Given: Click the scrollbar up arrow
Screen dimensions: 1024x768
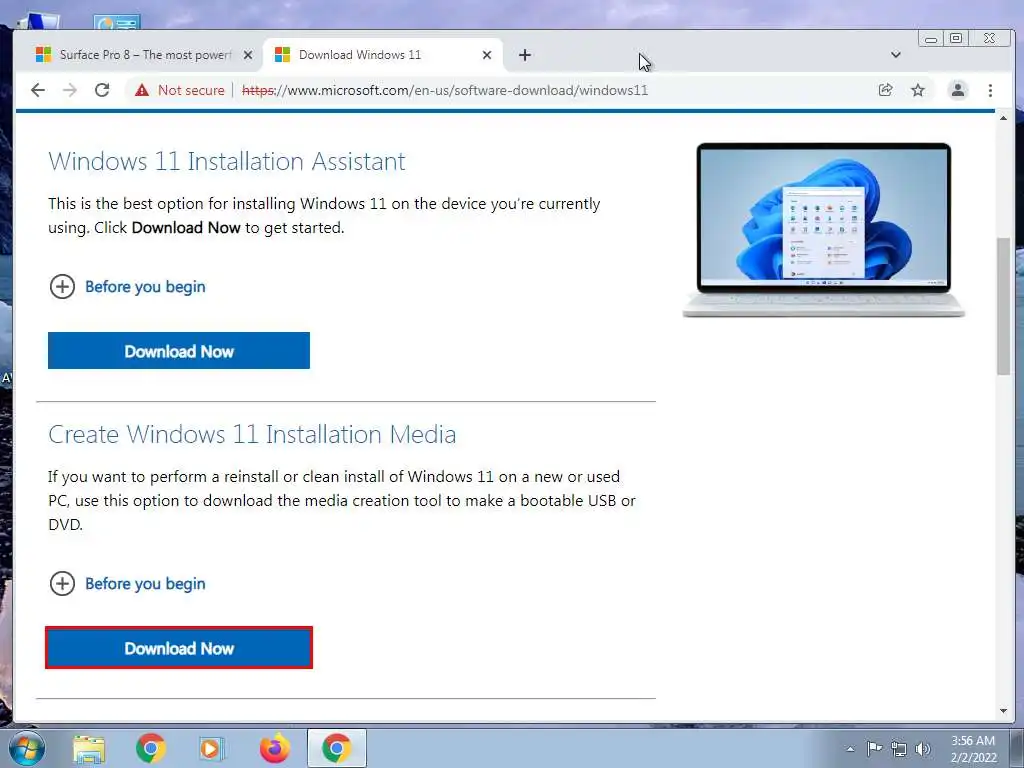Looking at the screenshot, I should point(1003,118).
